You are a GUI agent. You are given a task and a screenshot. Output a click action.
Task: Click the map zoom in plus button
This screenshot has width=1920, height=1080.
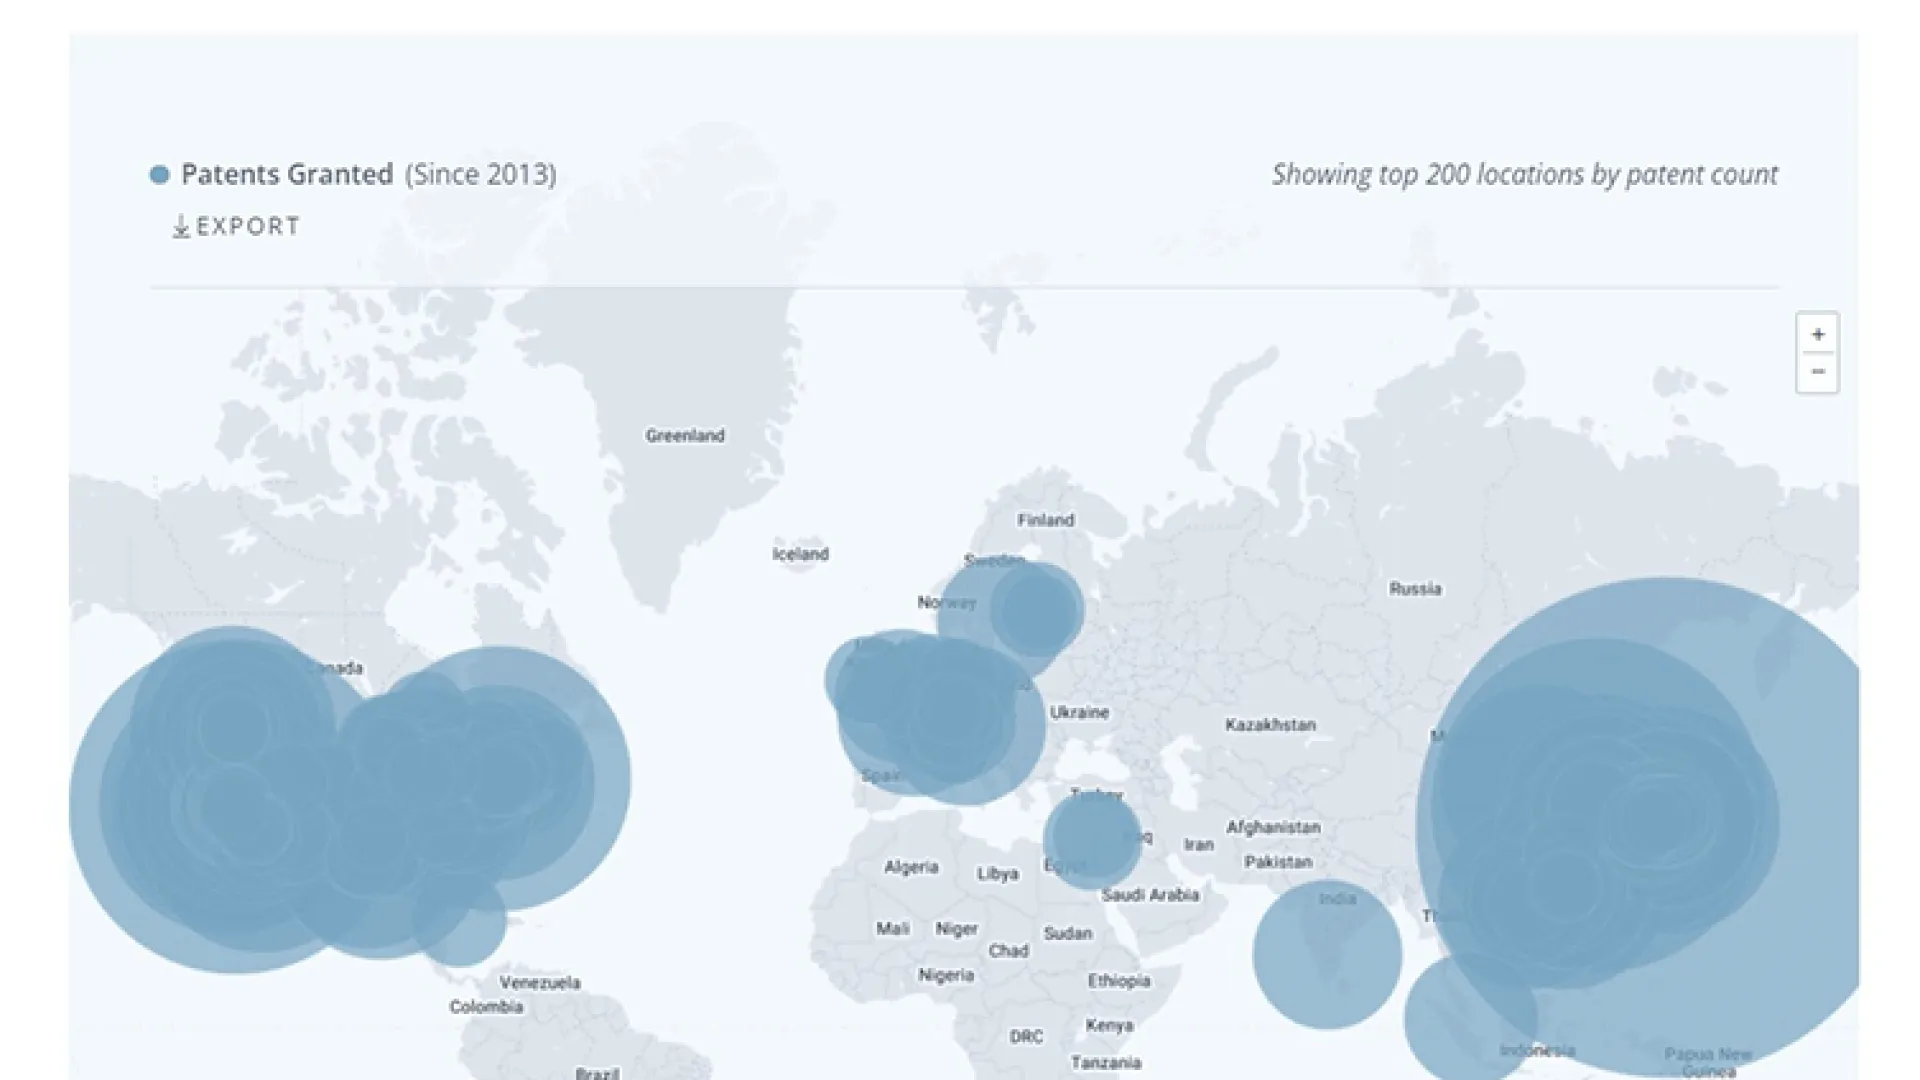[x=1817, y=334]
